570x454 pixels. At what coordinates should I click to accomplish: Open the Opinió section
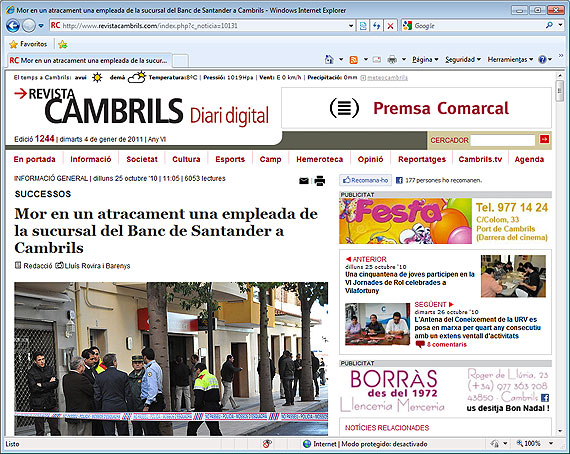pos(370,159)
